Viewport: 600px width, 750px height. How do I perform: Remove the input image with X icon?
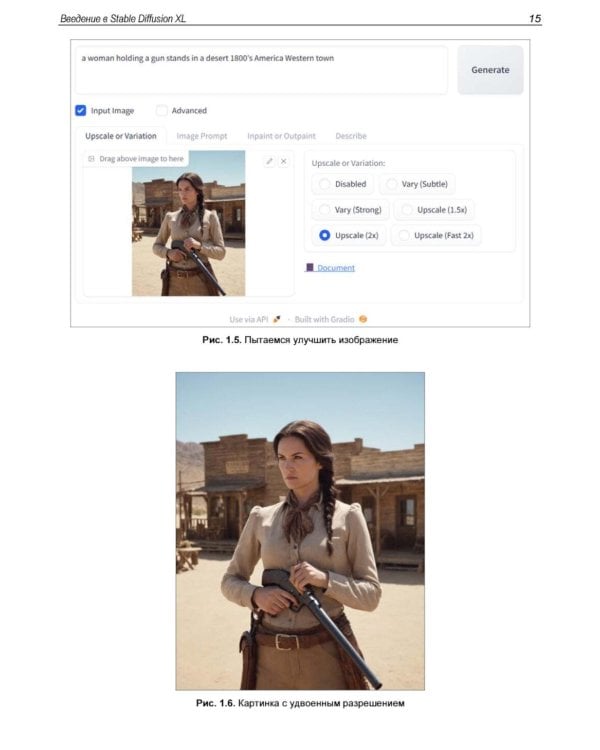pyautogui.click(x=284, y=162)
